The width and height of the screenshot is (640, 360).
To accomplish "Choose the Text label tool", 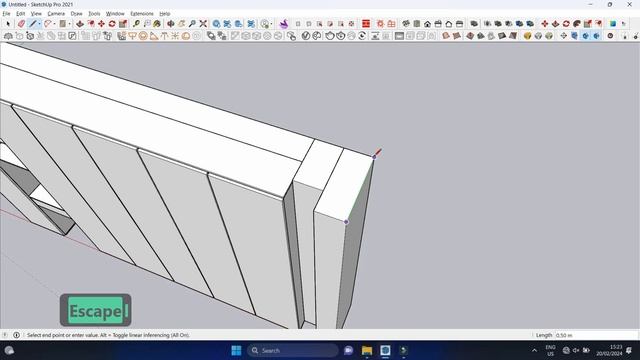I will [147, 24].
